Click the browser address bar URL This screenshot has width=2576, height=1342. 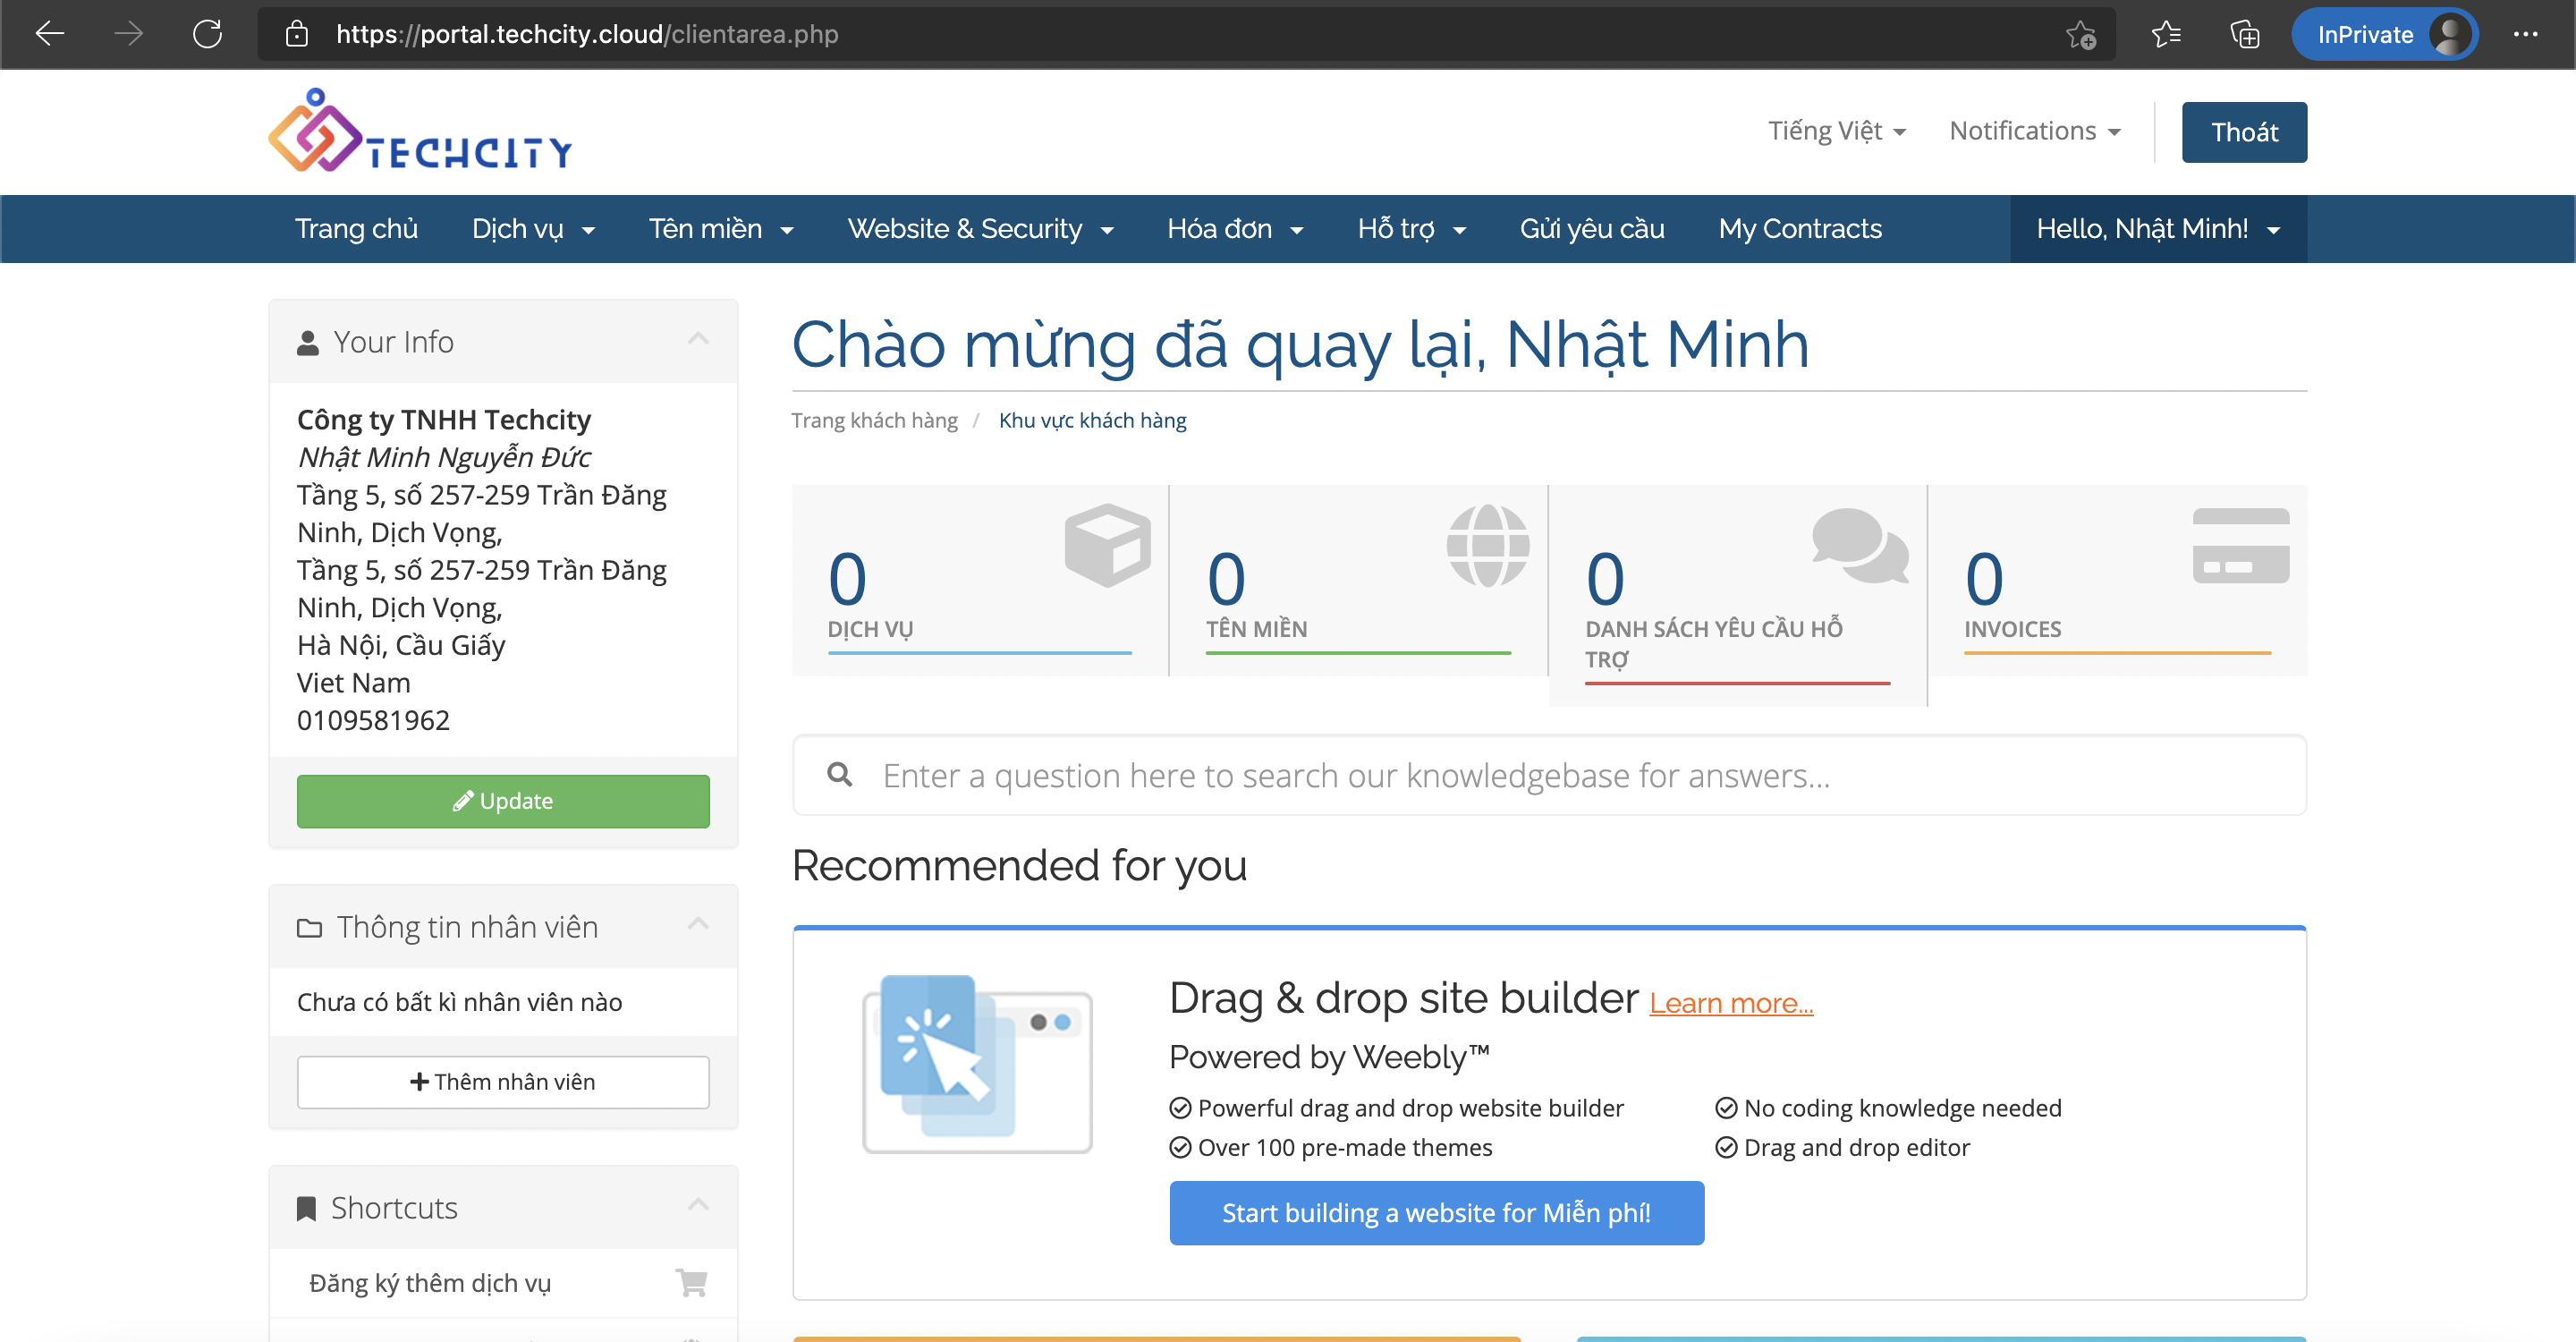[x=587, y=34]
